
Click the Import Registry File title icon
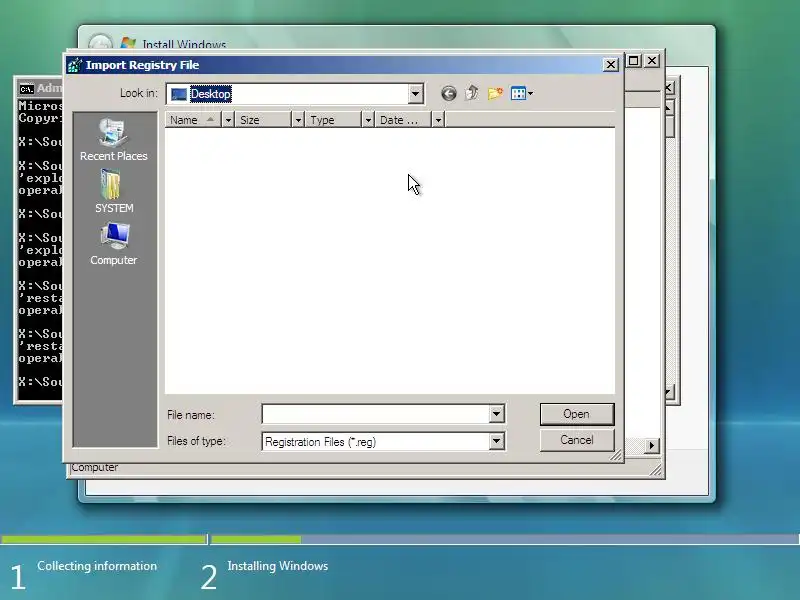(74, 65)
